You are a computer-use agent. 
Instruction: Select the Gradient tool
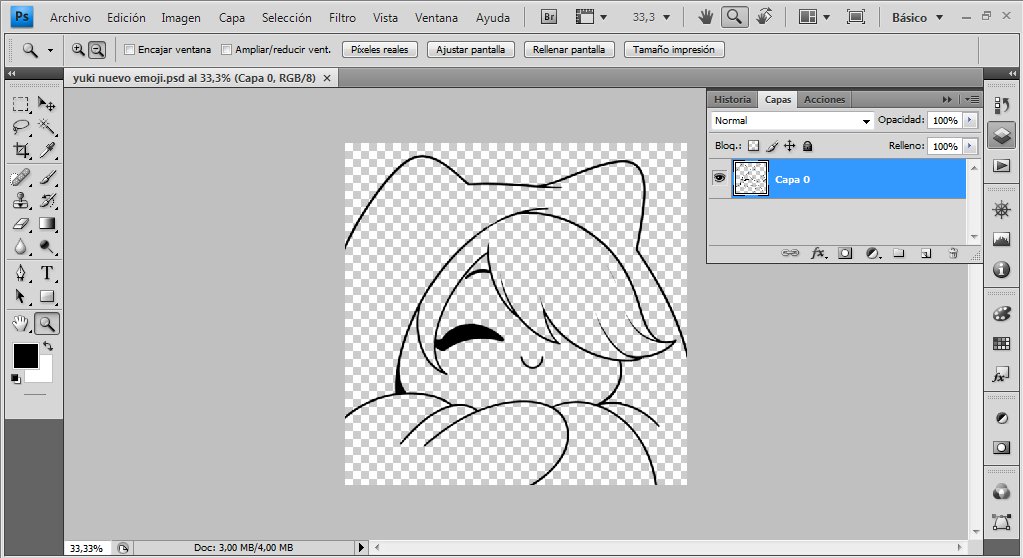pos(46,224)
